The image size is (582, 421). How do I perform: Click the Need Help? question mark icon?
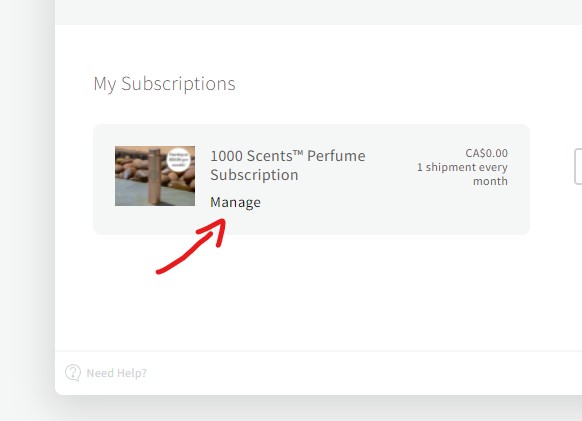point(73,373)
